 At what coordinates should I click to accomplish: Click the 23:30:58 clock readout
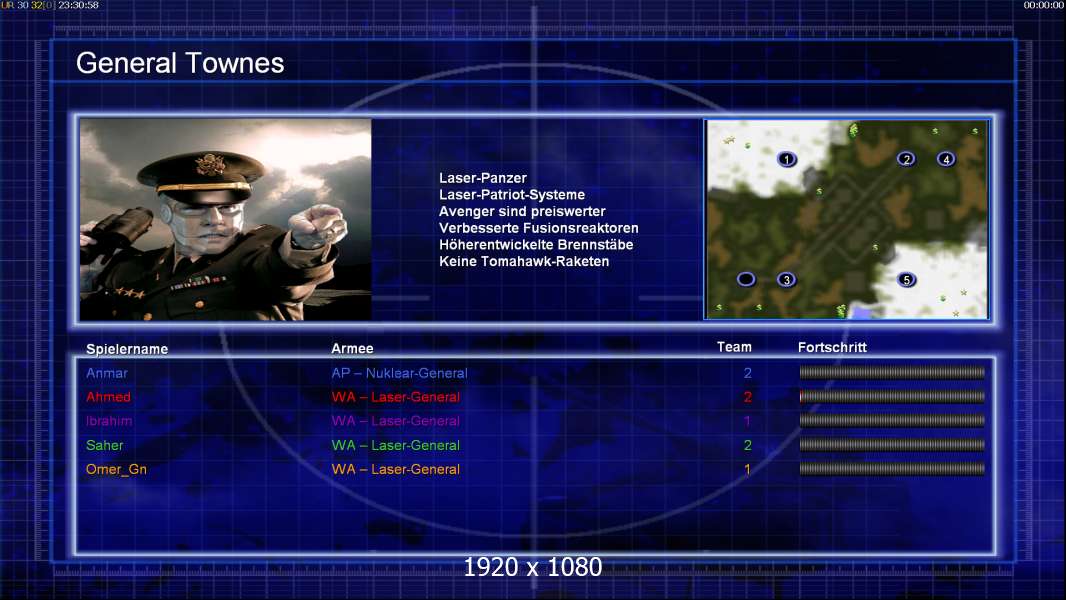click(x=78, y=5)
